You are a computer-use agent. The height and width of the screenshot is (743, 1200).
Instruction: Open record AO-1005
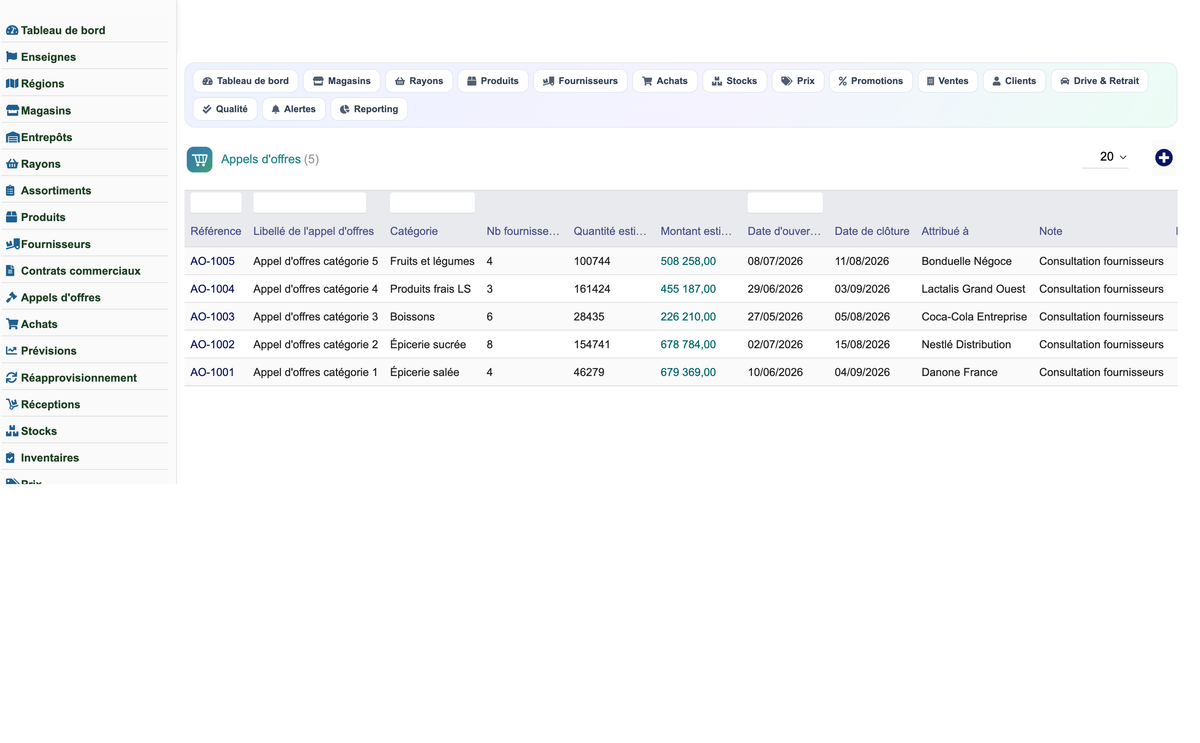click(212, 261)
